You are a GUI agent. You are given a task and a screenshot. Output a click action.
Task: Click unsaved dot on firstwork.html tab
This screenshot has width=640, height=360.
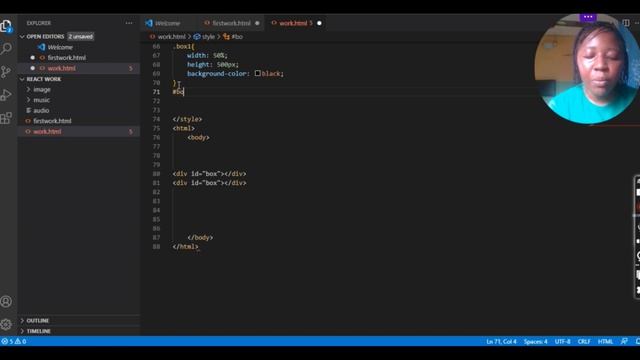pyautogui.click(x=257, y=23)
